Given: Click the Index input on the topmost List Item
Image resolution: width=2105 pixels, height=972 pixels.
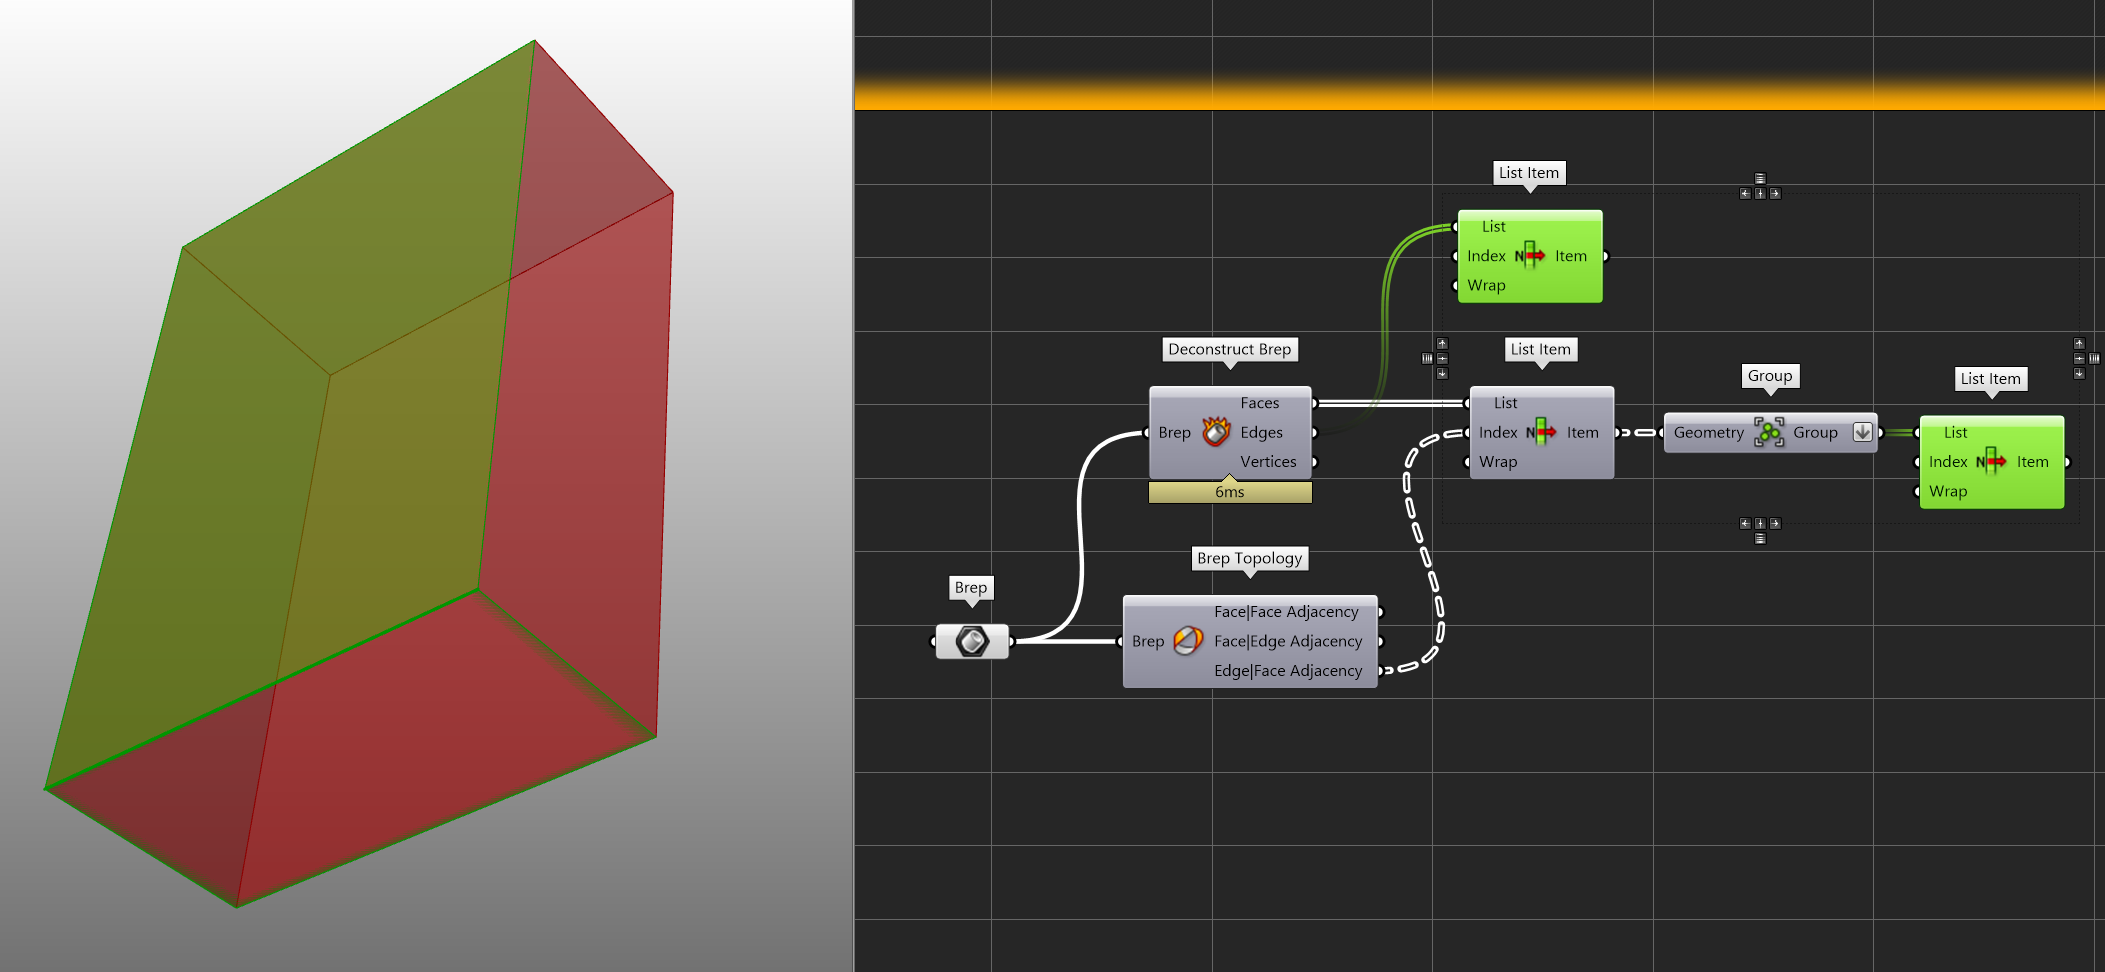Looking at the screenshot, I should (x=1486, y=256).
